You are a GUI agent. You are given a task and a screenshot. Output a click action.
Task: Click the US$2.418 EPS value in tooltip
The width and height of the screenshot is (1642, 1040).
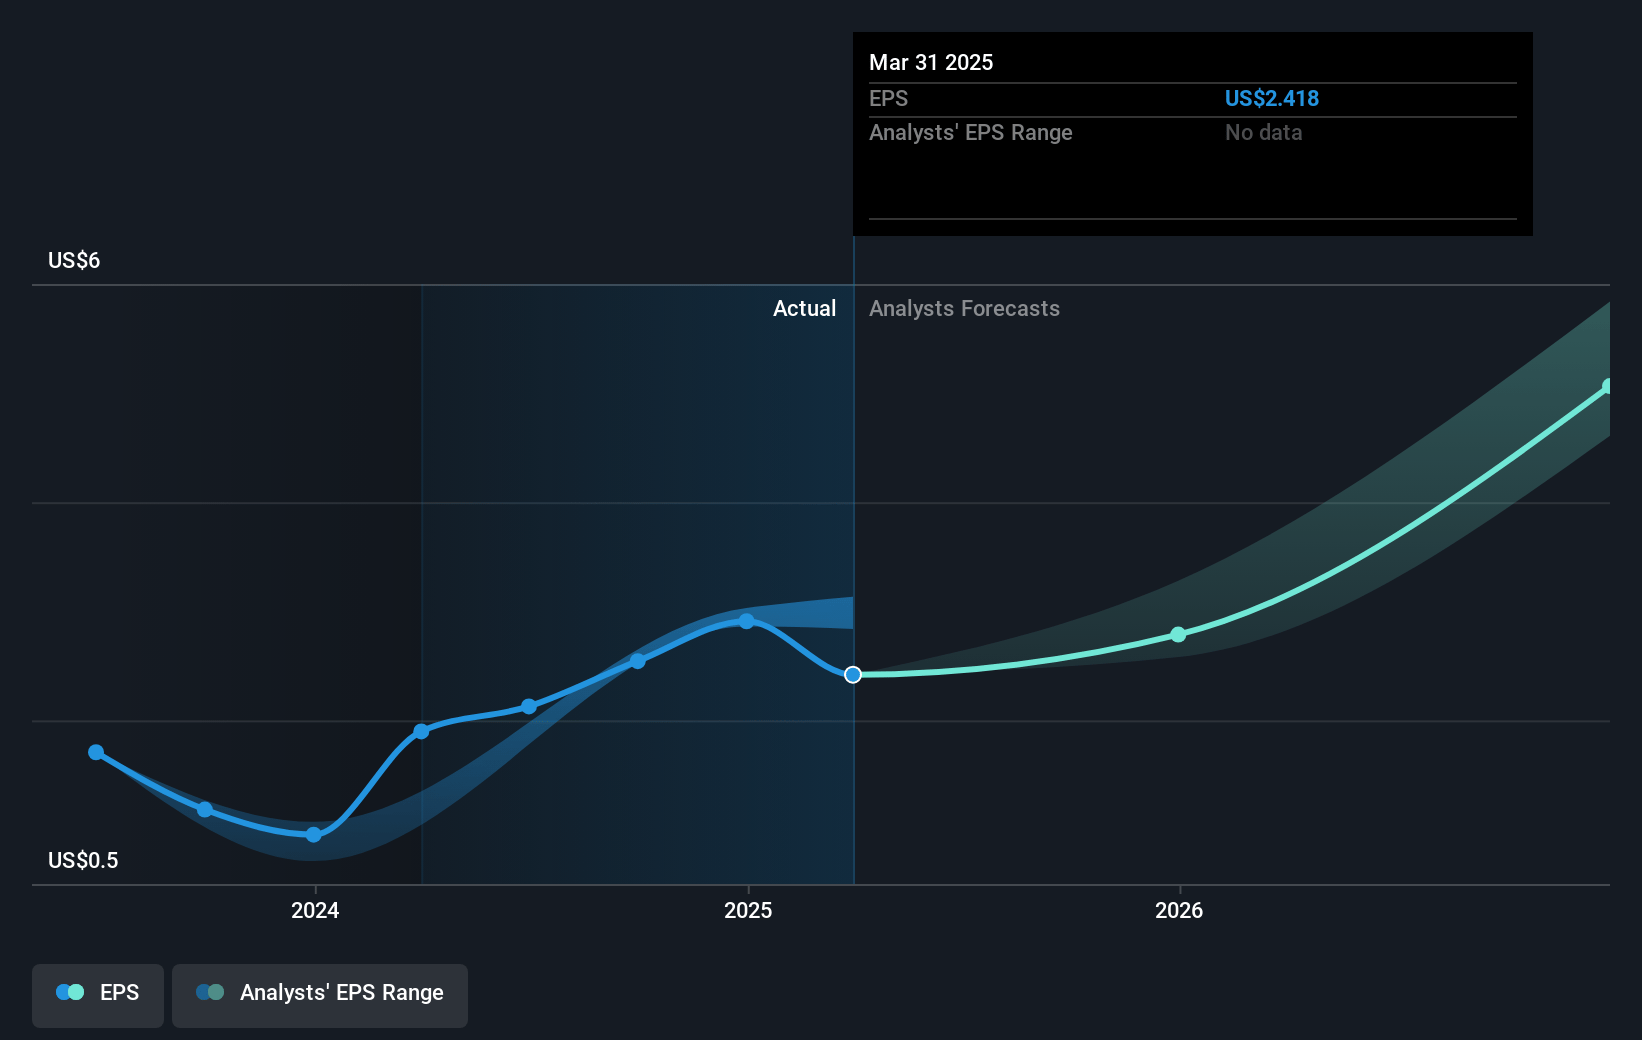[1272, 98]
